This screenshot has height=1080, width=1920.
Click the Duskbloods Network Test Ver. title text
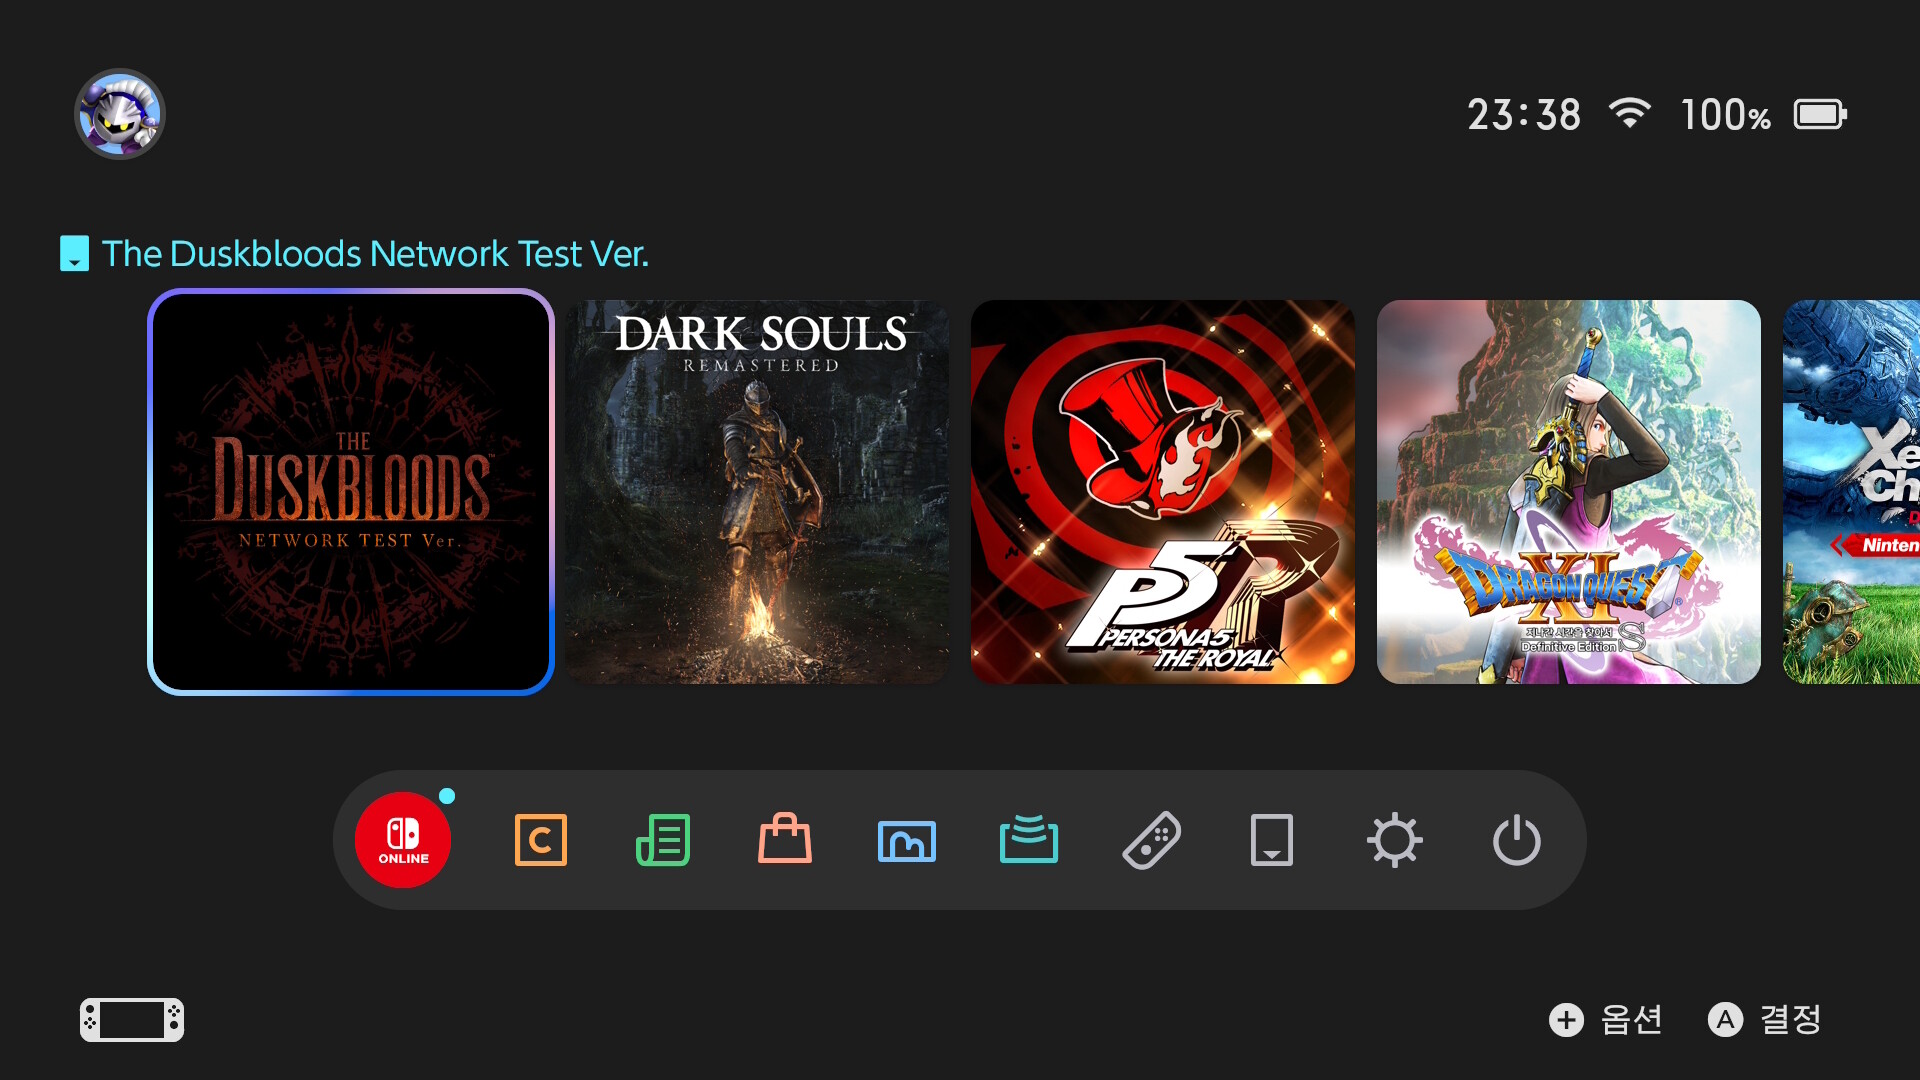pyautogui.click(x=375, y=254)
